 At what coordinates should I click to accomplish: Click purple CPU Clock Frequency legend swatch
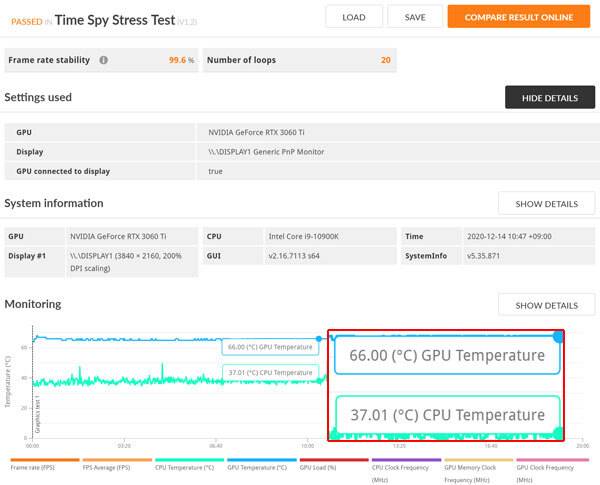[404, 460]
